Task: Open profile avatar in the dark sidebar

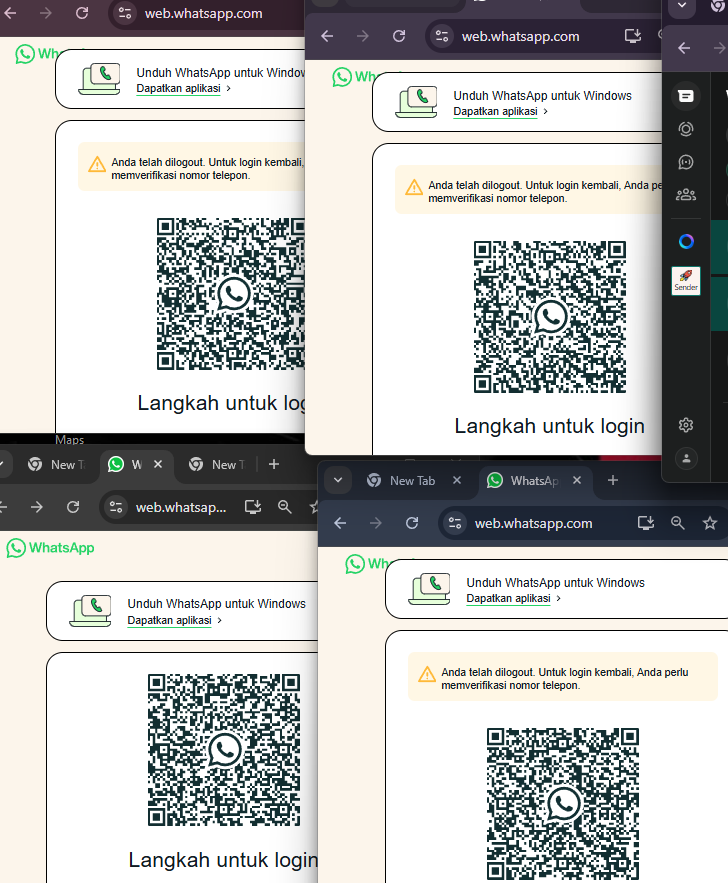Action: [x=686, y=458]
